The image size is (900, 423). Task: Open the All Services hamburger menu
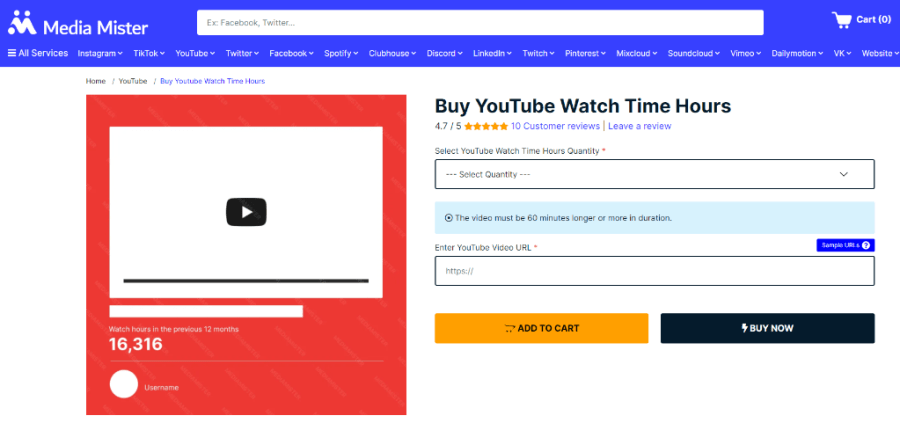(38, 53)
